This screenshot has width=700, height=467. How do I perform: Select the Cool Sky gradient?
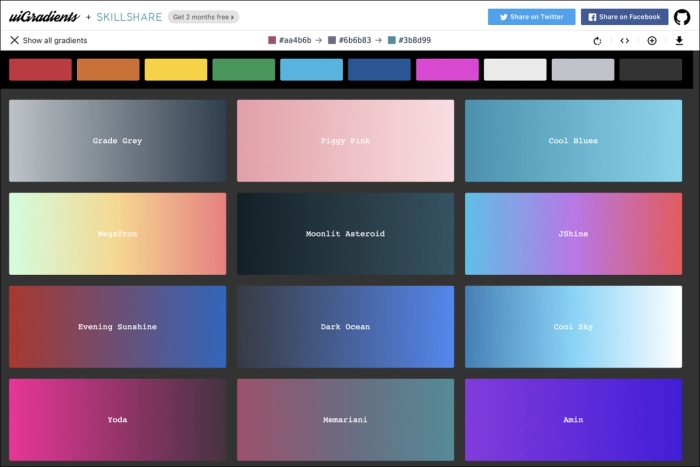(573, 327)
